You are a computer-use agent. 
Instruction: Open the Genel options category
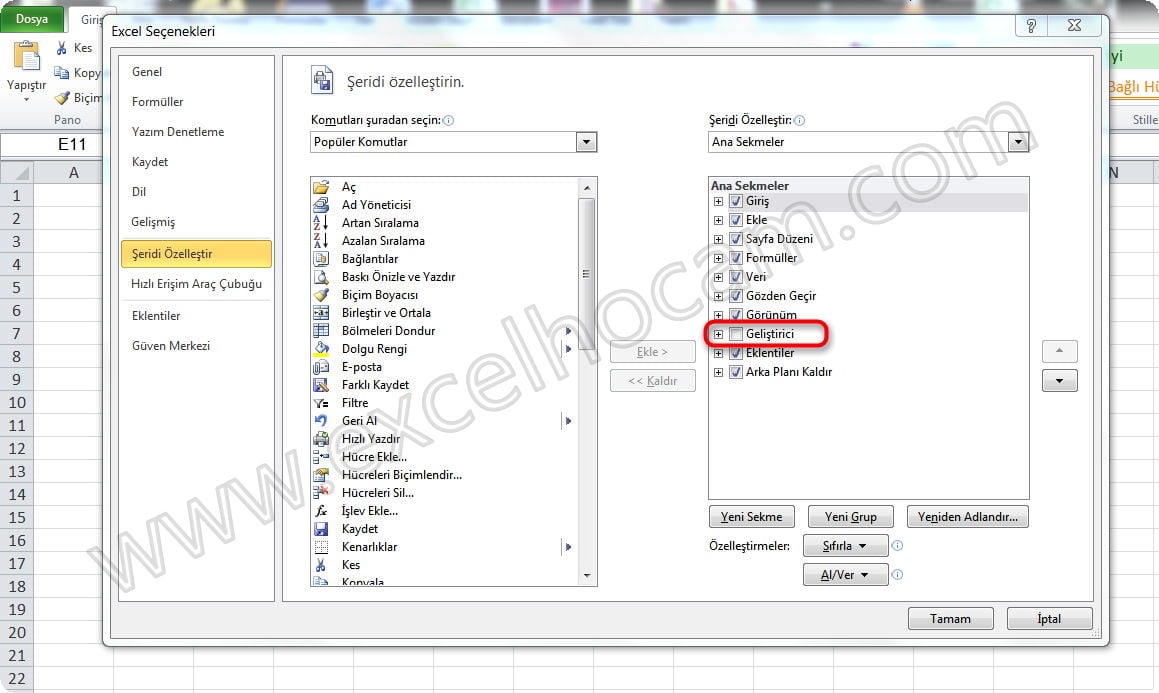click(196, 72)
